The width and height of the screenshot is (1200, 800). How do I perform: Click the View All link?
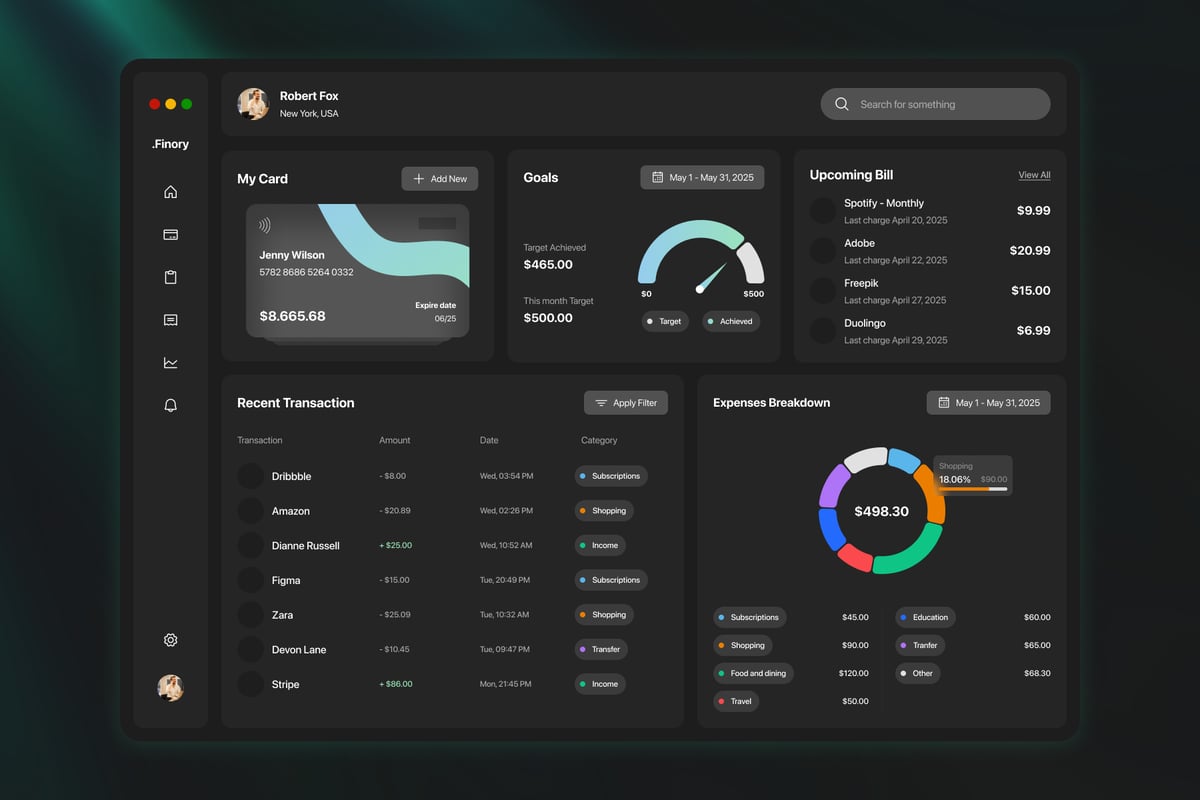pyautogui.click(x=1034, y=175)
